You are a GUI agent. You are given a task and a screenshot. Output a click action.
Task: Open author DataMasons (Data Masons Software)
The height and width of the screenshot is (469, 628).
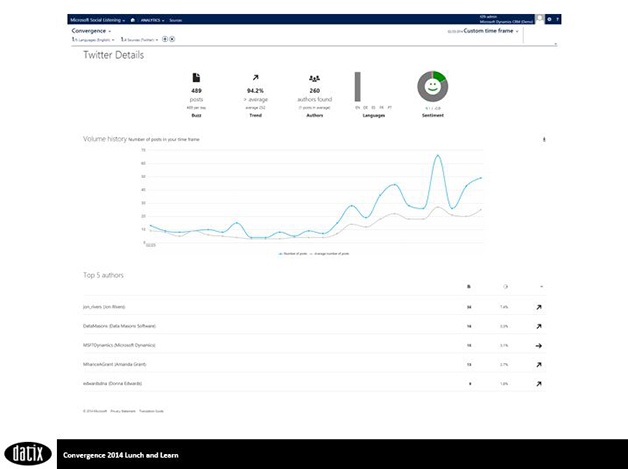coord(119,326)
